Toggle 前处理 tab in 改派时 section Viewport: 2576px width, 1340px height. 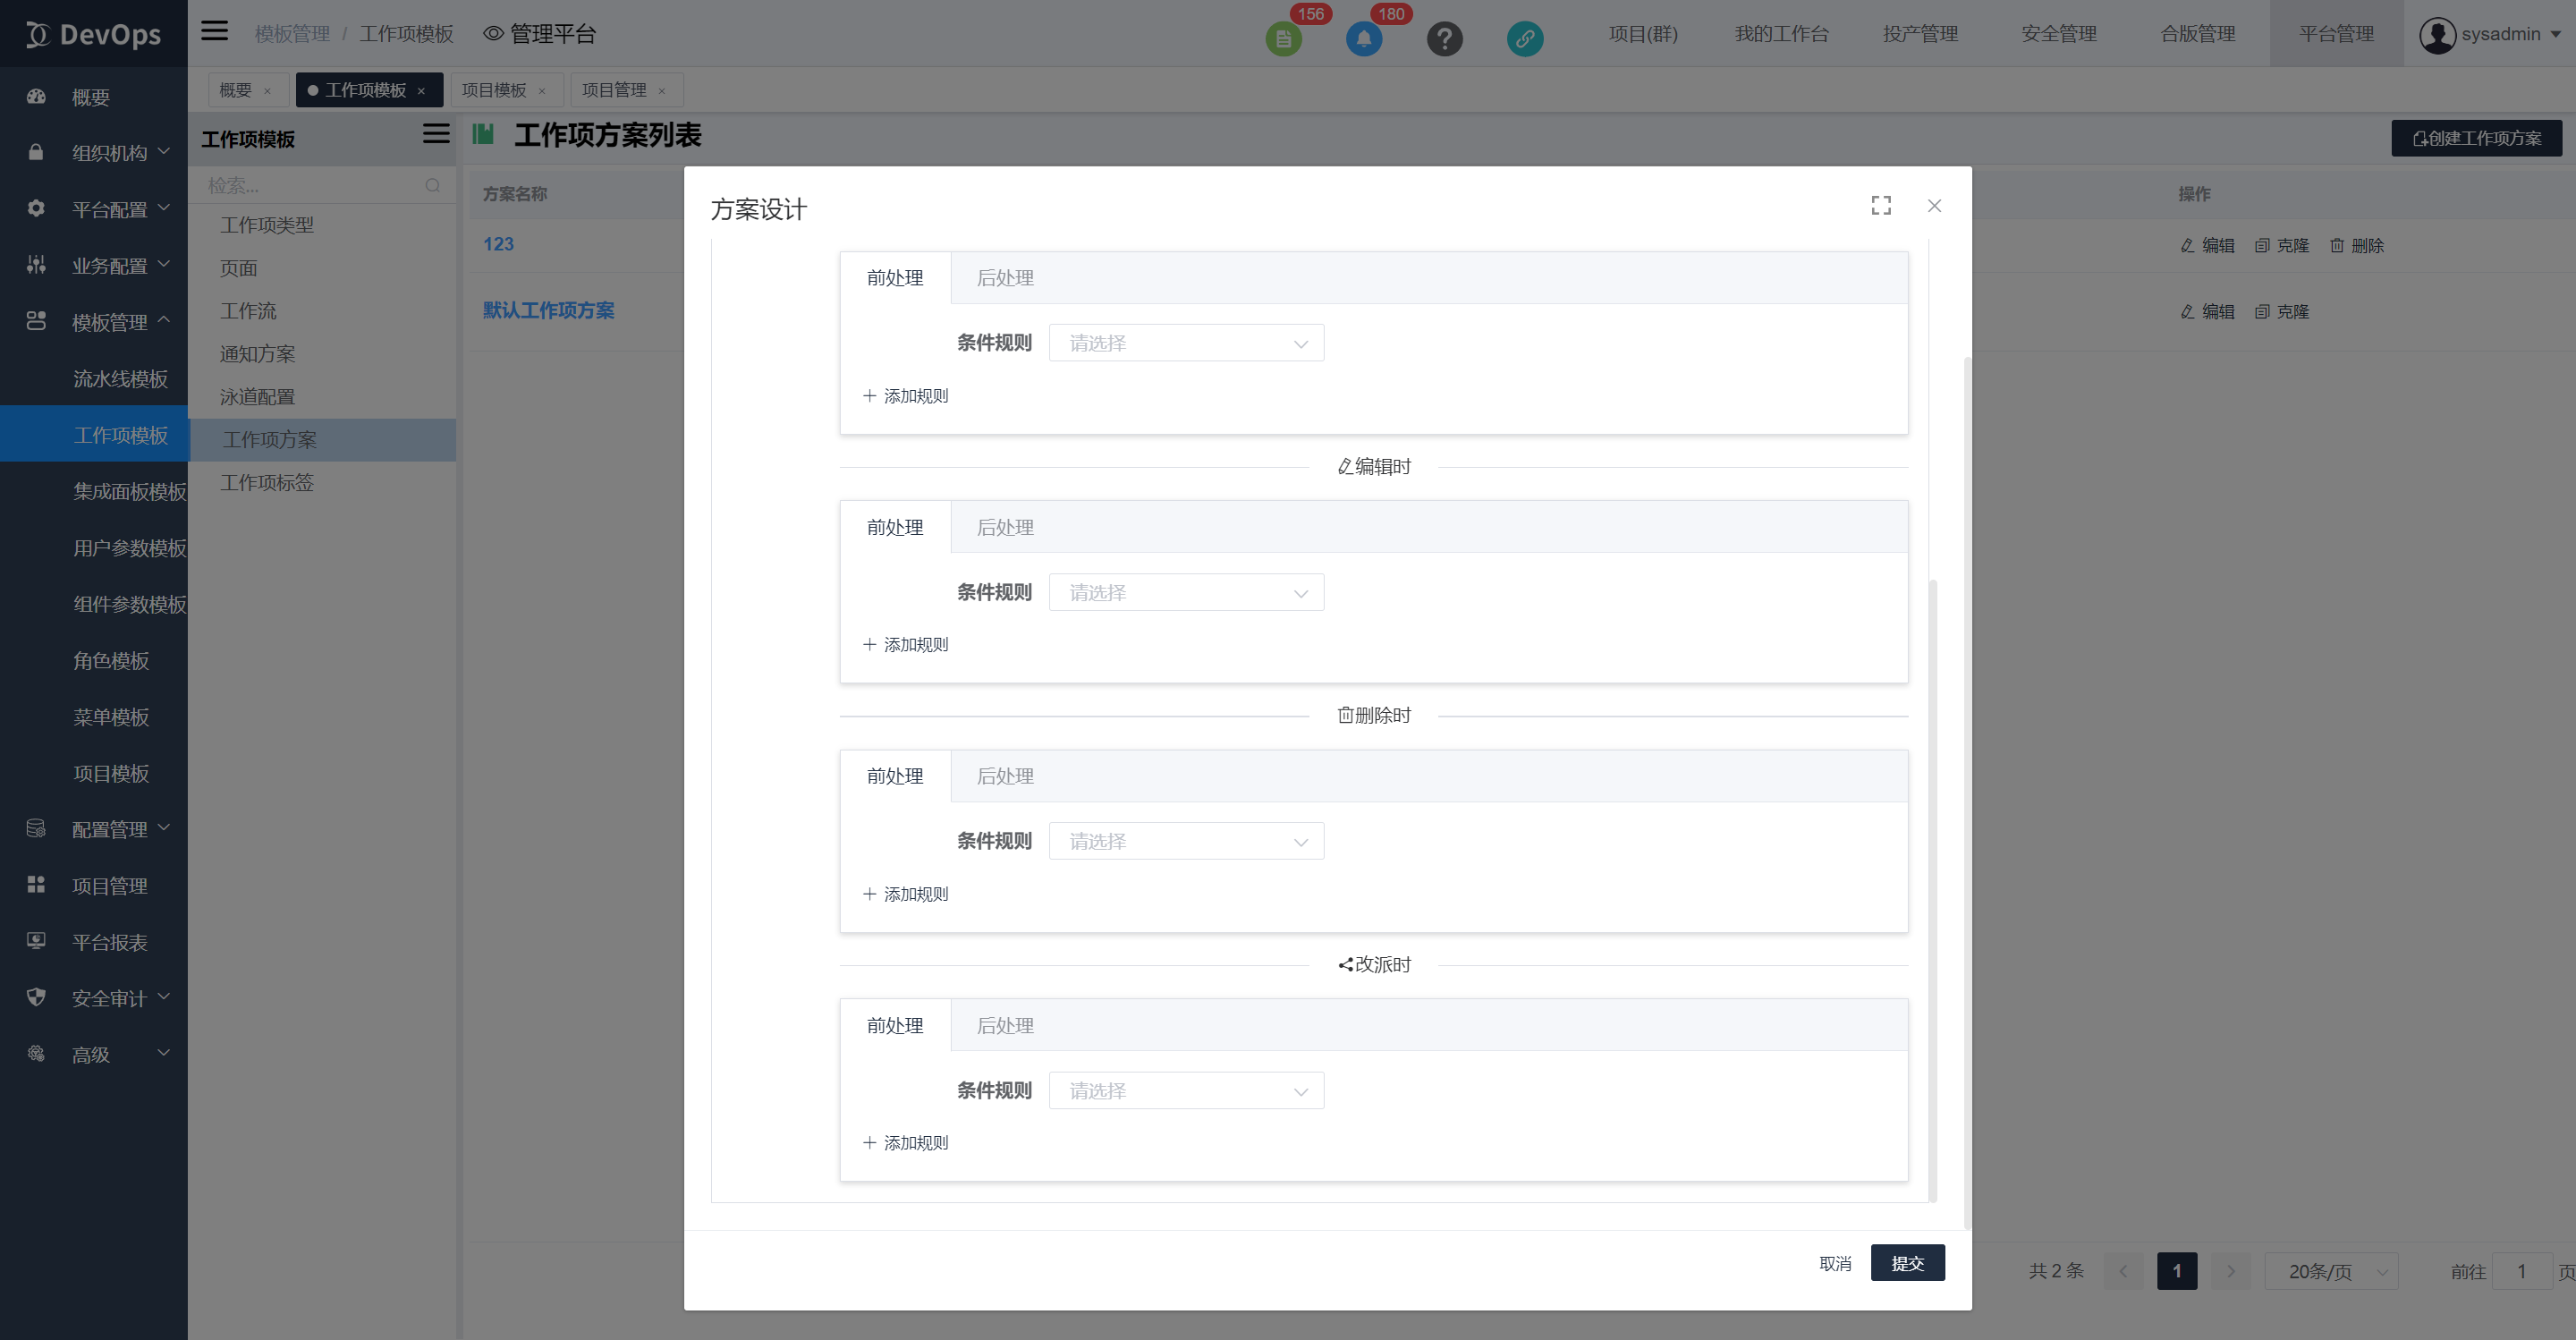894,1024
